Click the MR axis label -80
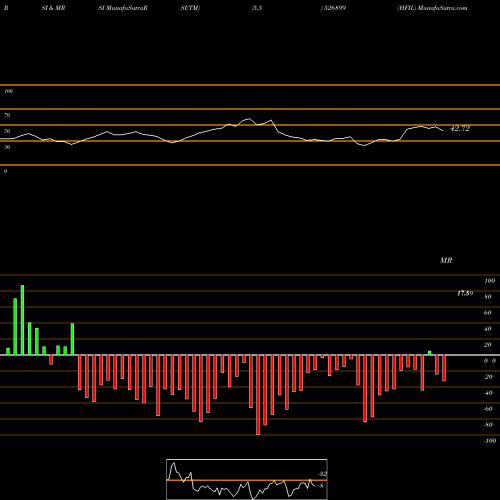 [488, 425]
